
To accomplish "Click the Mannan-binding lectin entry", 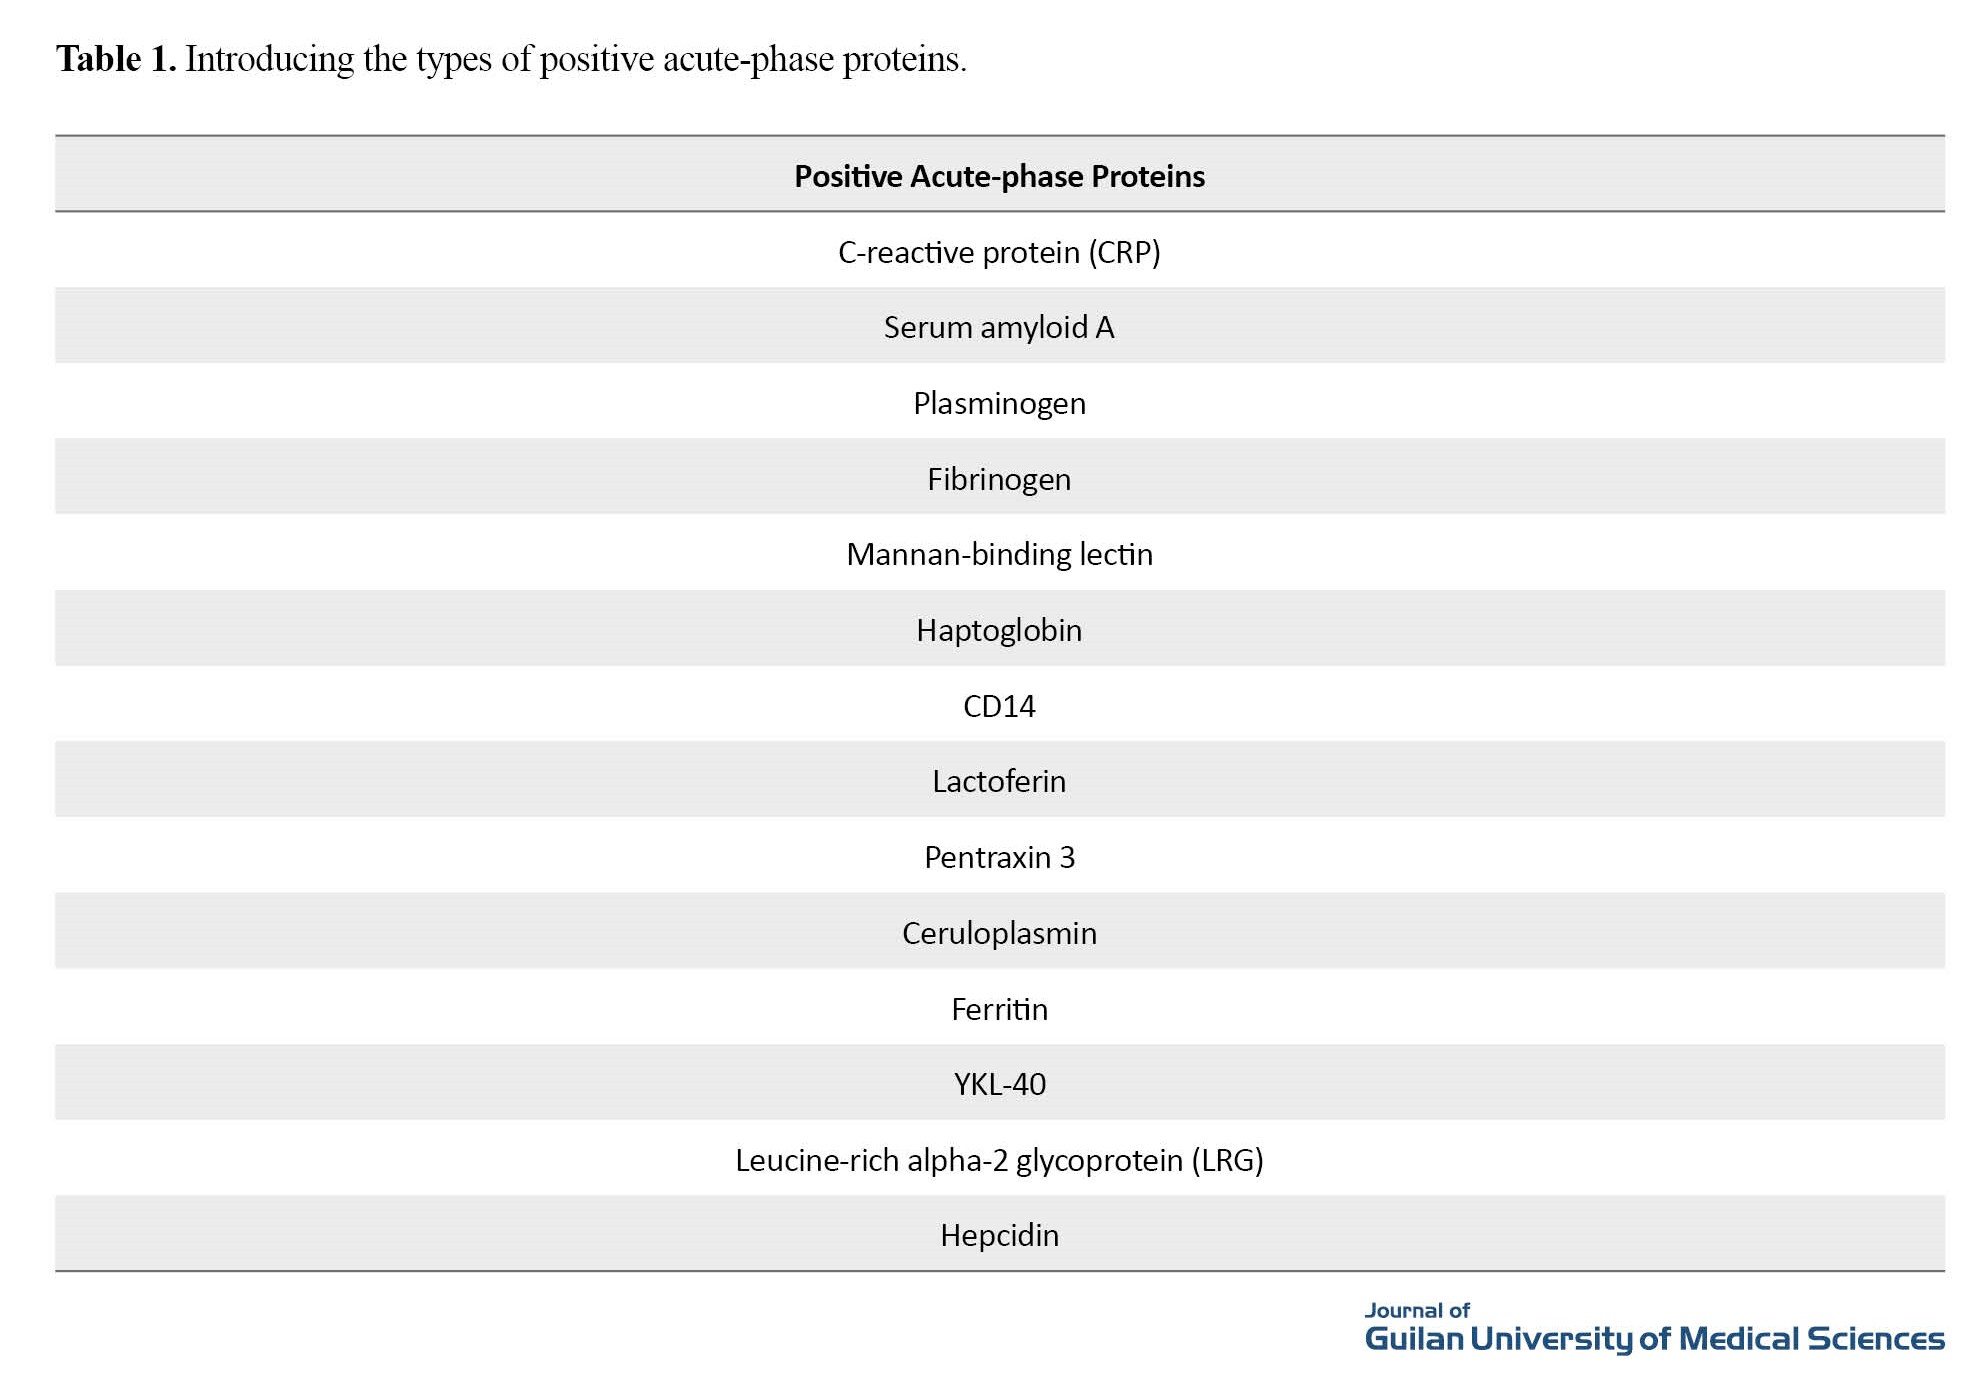I will (999, 554).
